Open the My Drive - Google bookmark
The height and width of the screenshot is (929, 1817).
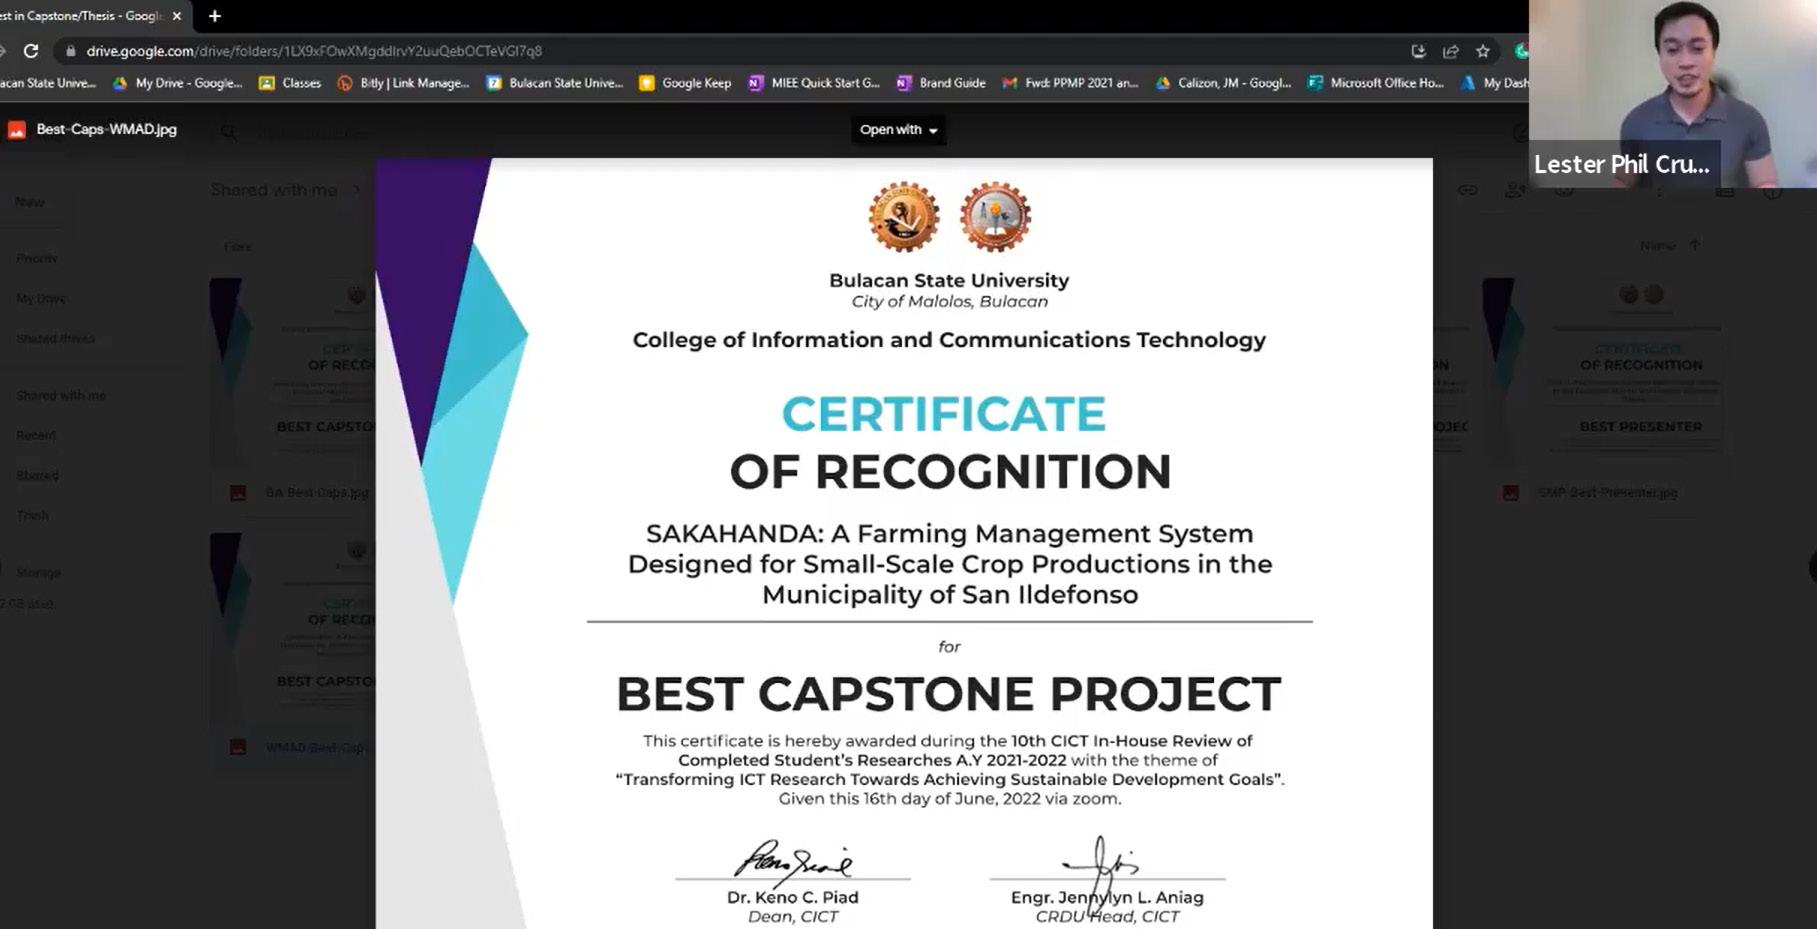[178, 83]
